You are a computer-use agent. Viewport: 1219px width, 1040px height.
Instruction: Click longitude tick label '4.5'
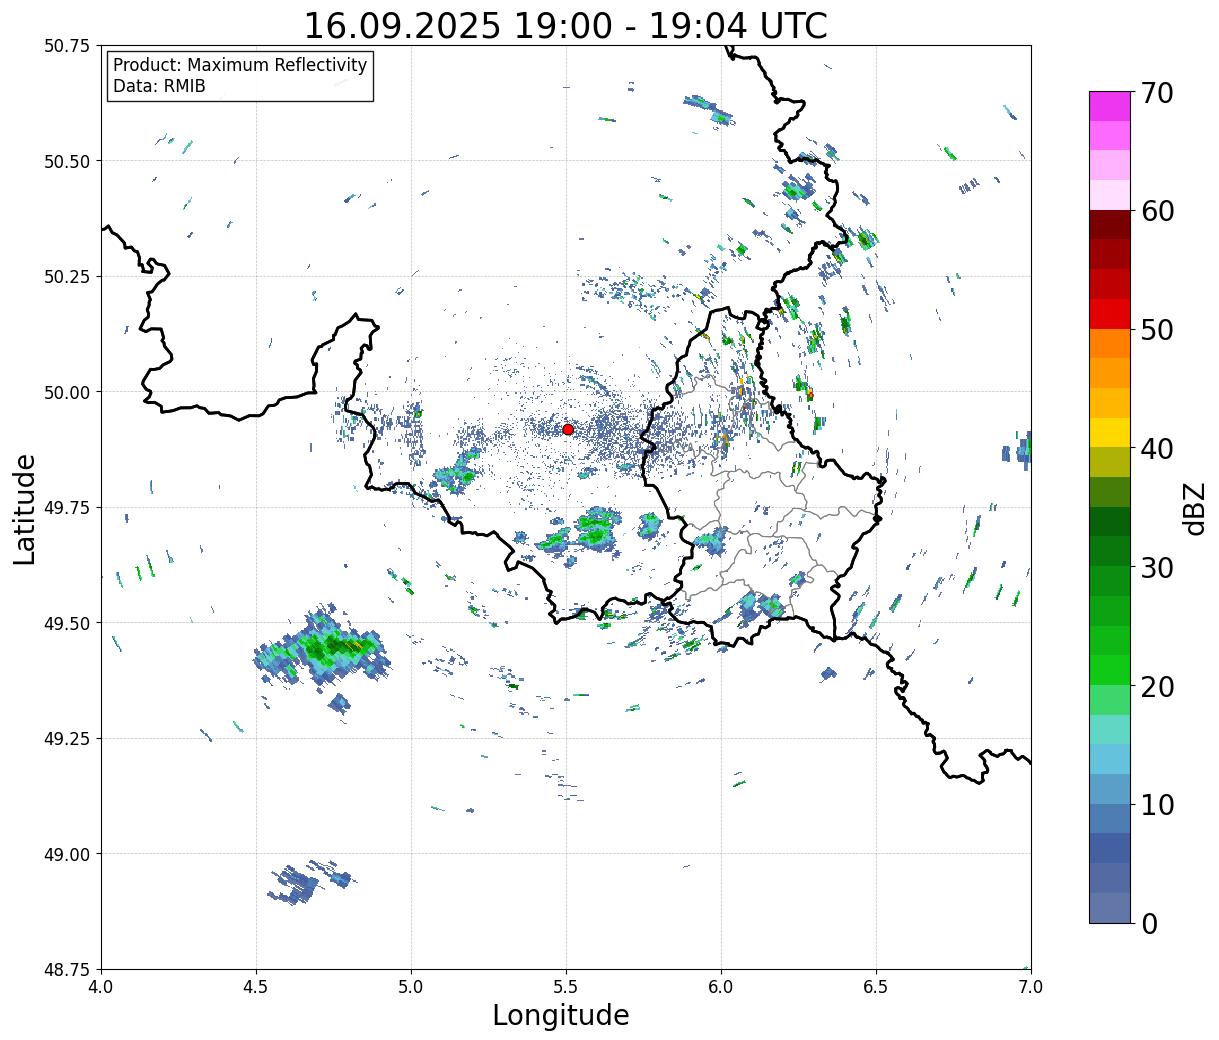point(256,986)
